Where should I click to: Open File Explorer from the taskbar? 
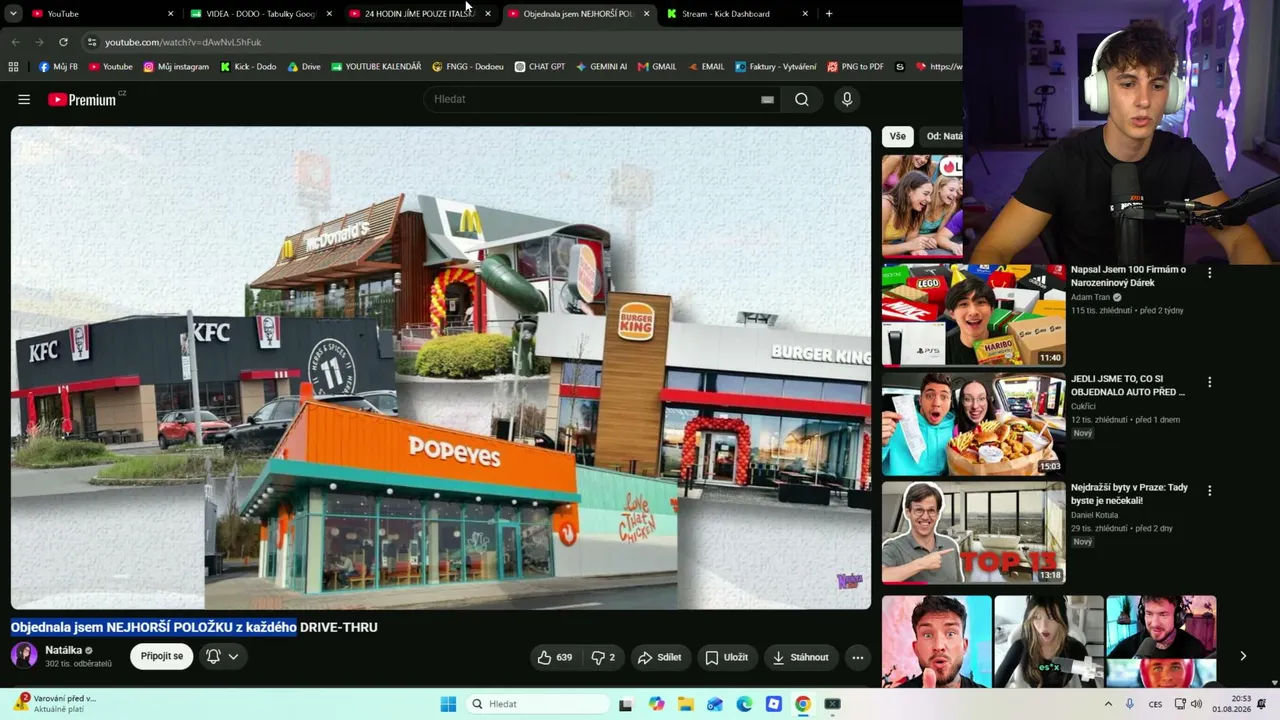click(686, 704)
